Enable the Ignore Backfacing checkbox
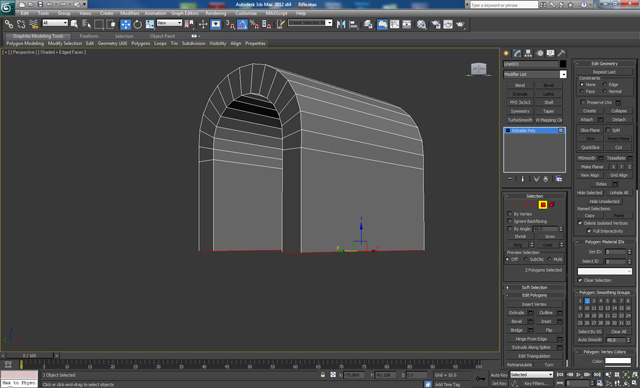Viewport: 640px width, 388px height. coord(510,221)
